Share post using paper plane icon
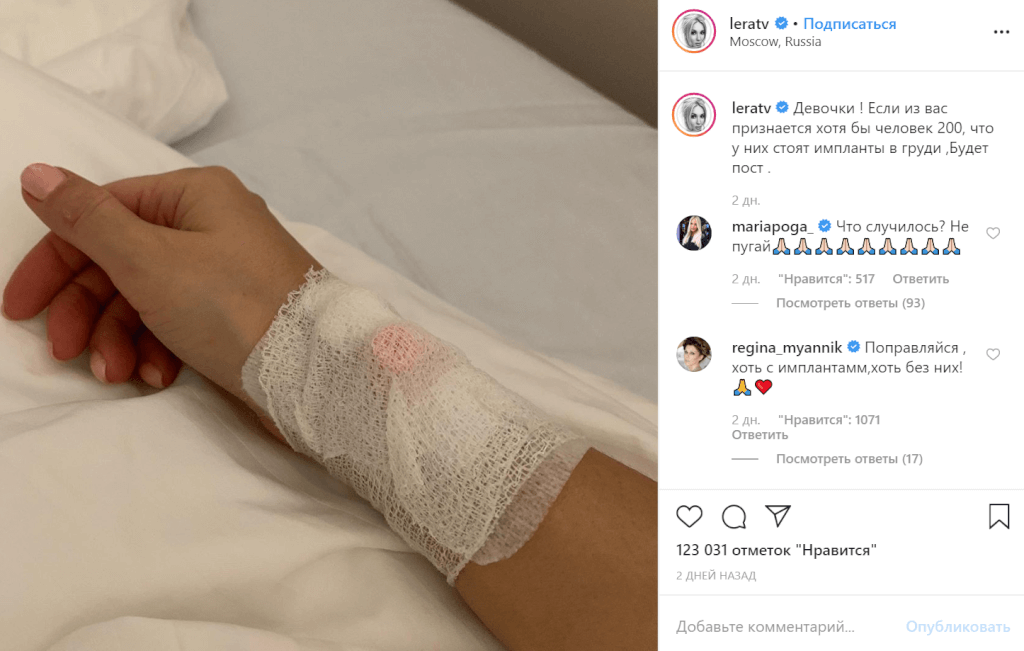1024x651 pixels. pos(778,516)
